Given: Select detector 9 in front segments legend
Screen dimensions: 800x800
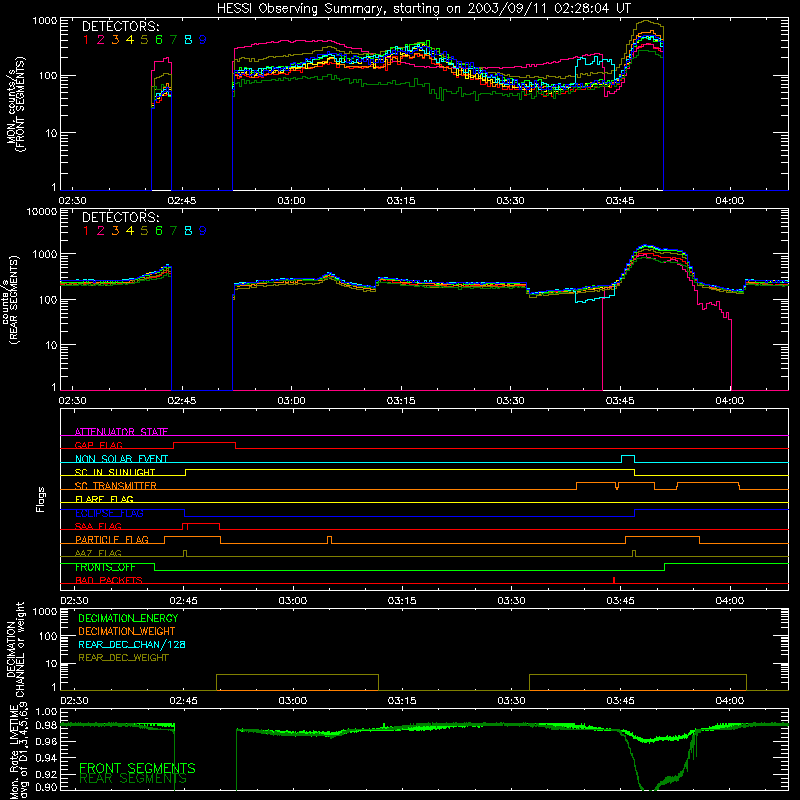Looking at the screenshot, I should [203, 40].
